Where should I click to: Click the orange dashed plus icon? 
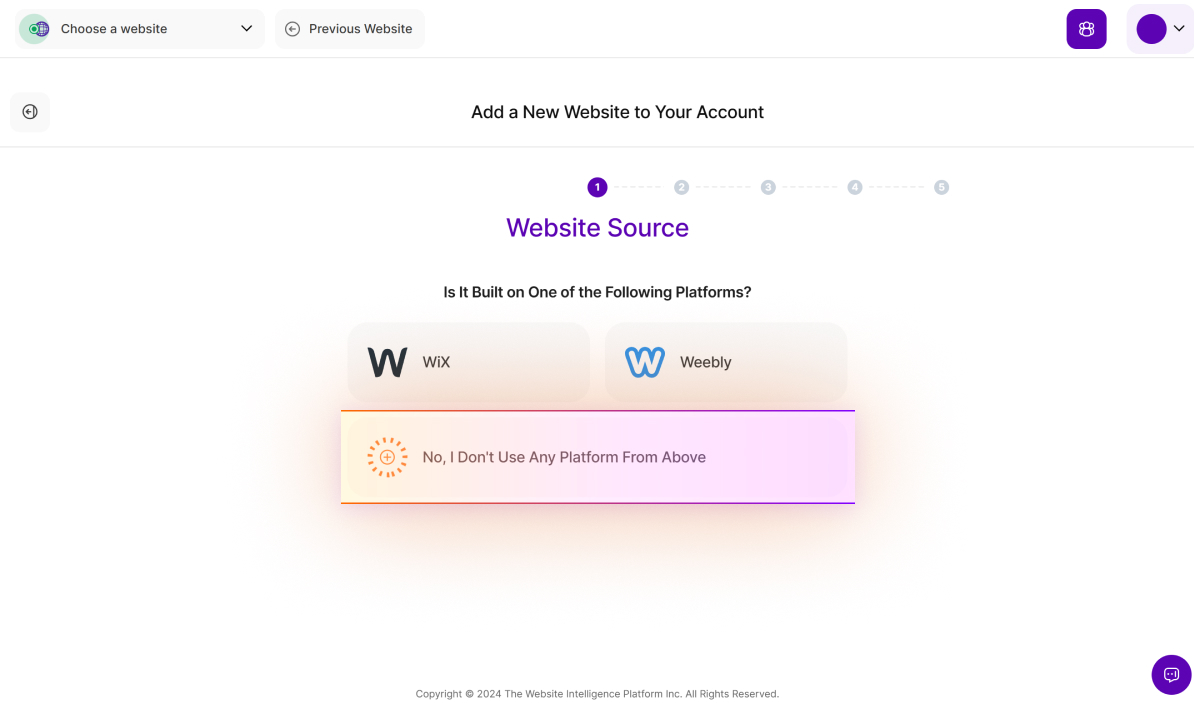387,457
